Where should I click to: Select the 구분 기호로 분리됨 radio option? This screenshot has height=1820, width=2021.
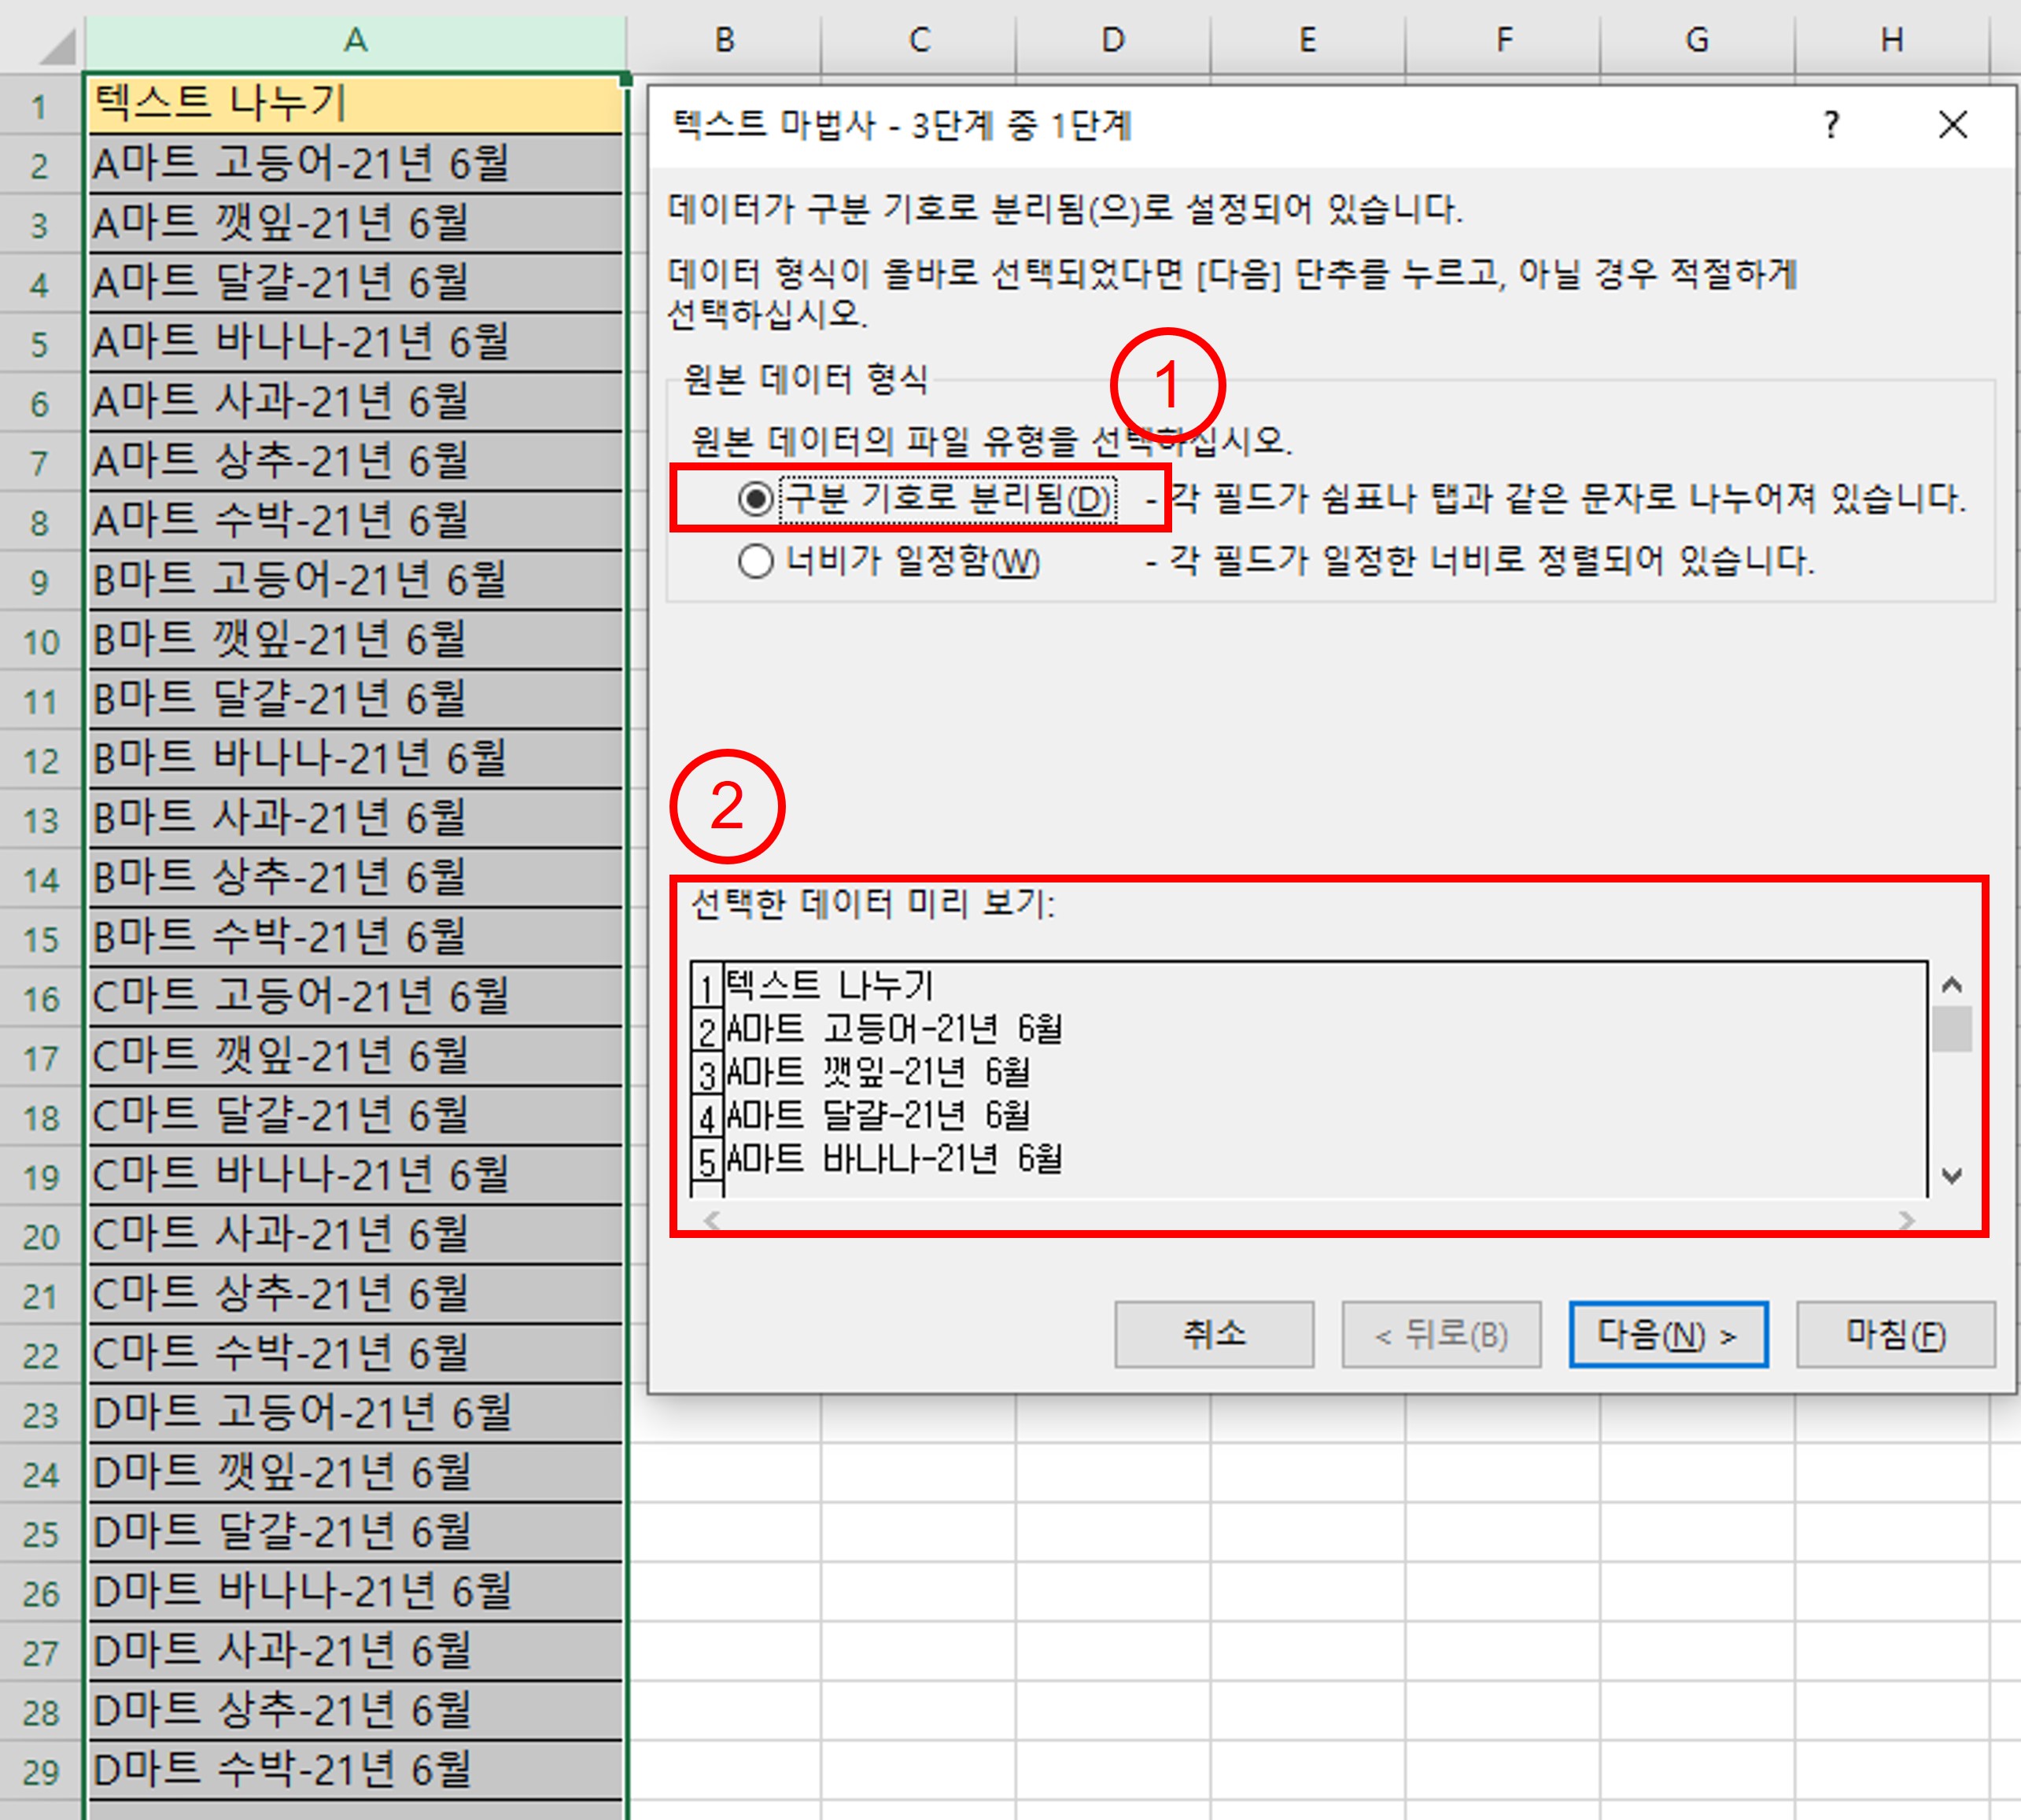[x=756, y=498]
